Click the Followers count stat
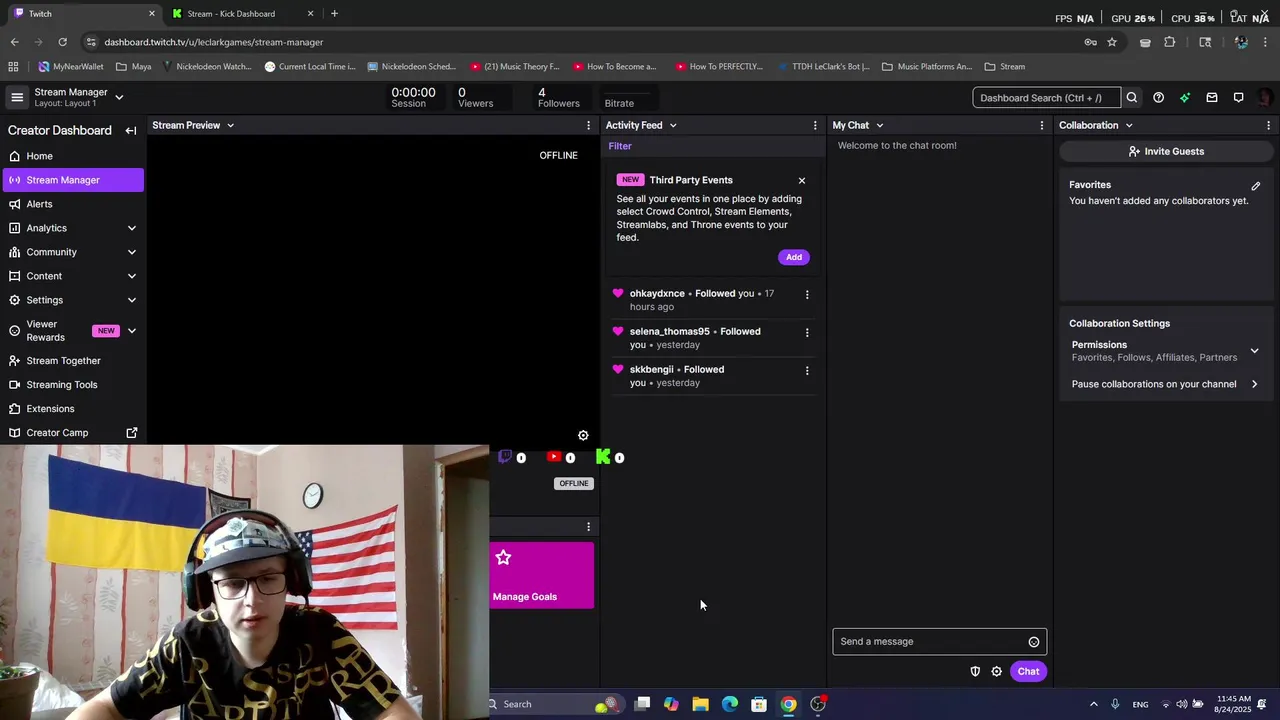1280x720 pixels. coord(558,97)
